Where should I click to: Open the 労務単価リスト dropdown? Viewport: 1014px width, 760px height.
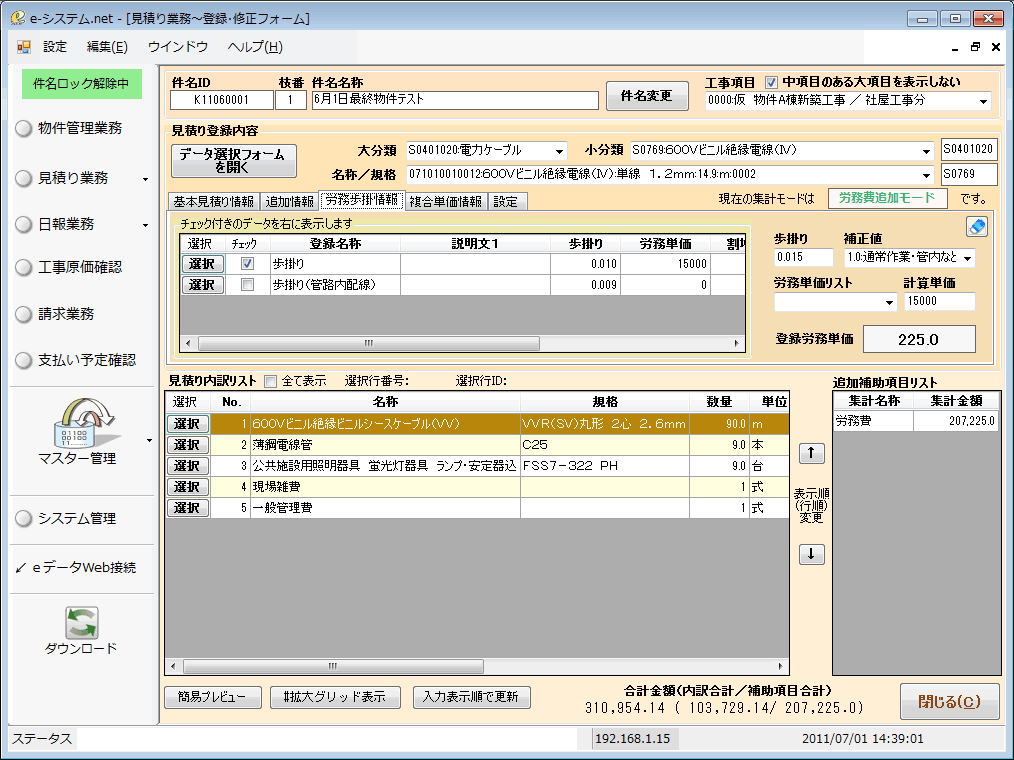click(889, 302)
